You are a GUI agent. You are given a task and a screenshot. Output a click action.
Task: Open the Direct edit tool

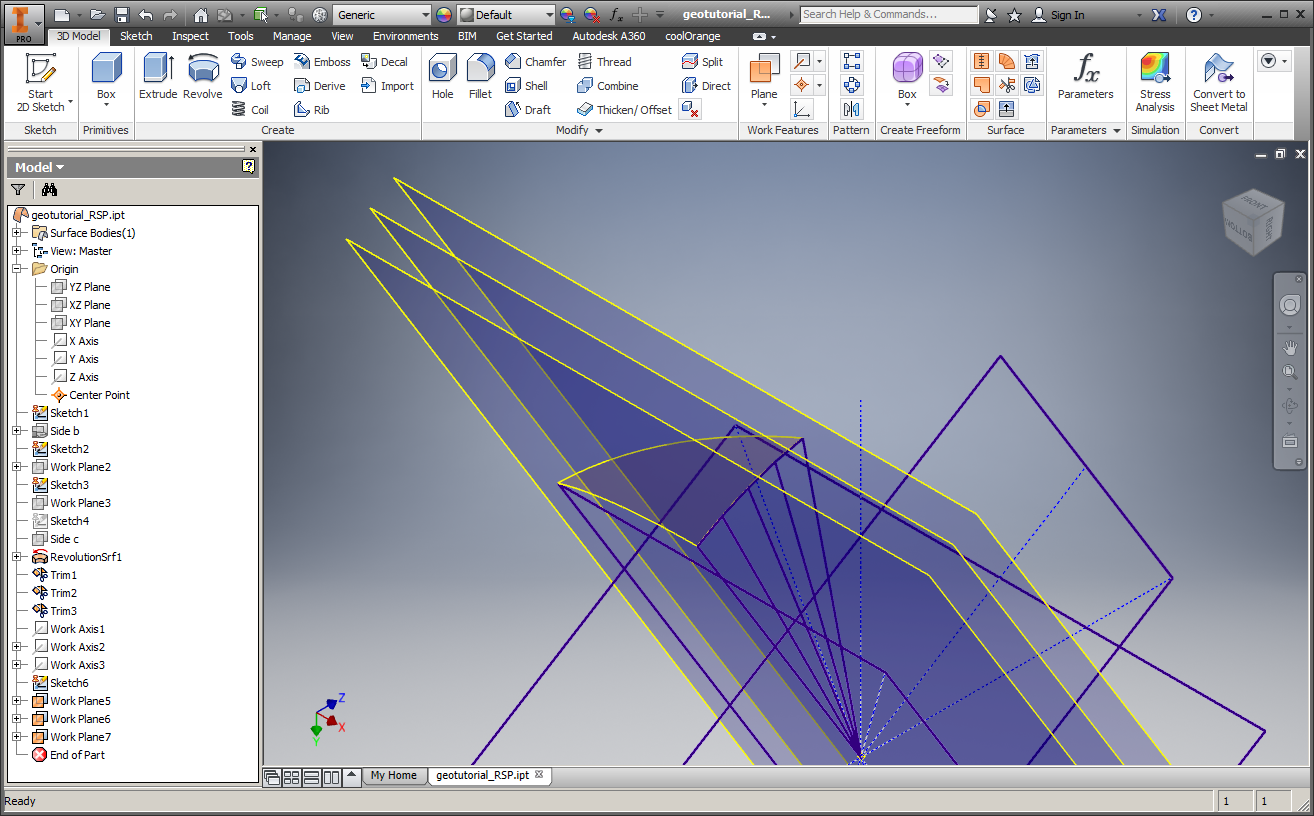pyautogui.click(x=706, y=86)
